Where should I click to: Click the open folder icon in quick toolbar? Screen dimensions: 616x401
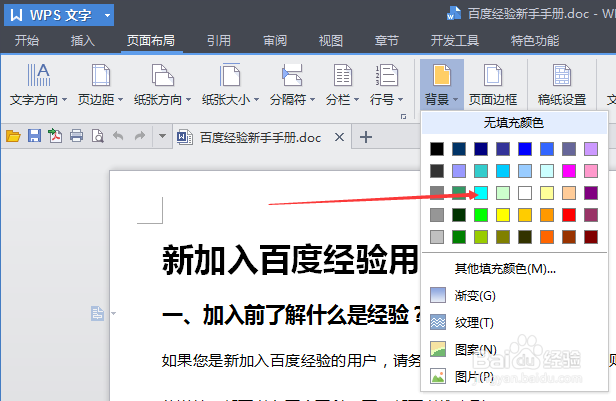point(13,136)
